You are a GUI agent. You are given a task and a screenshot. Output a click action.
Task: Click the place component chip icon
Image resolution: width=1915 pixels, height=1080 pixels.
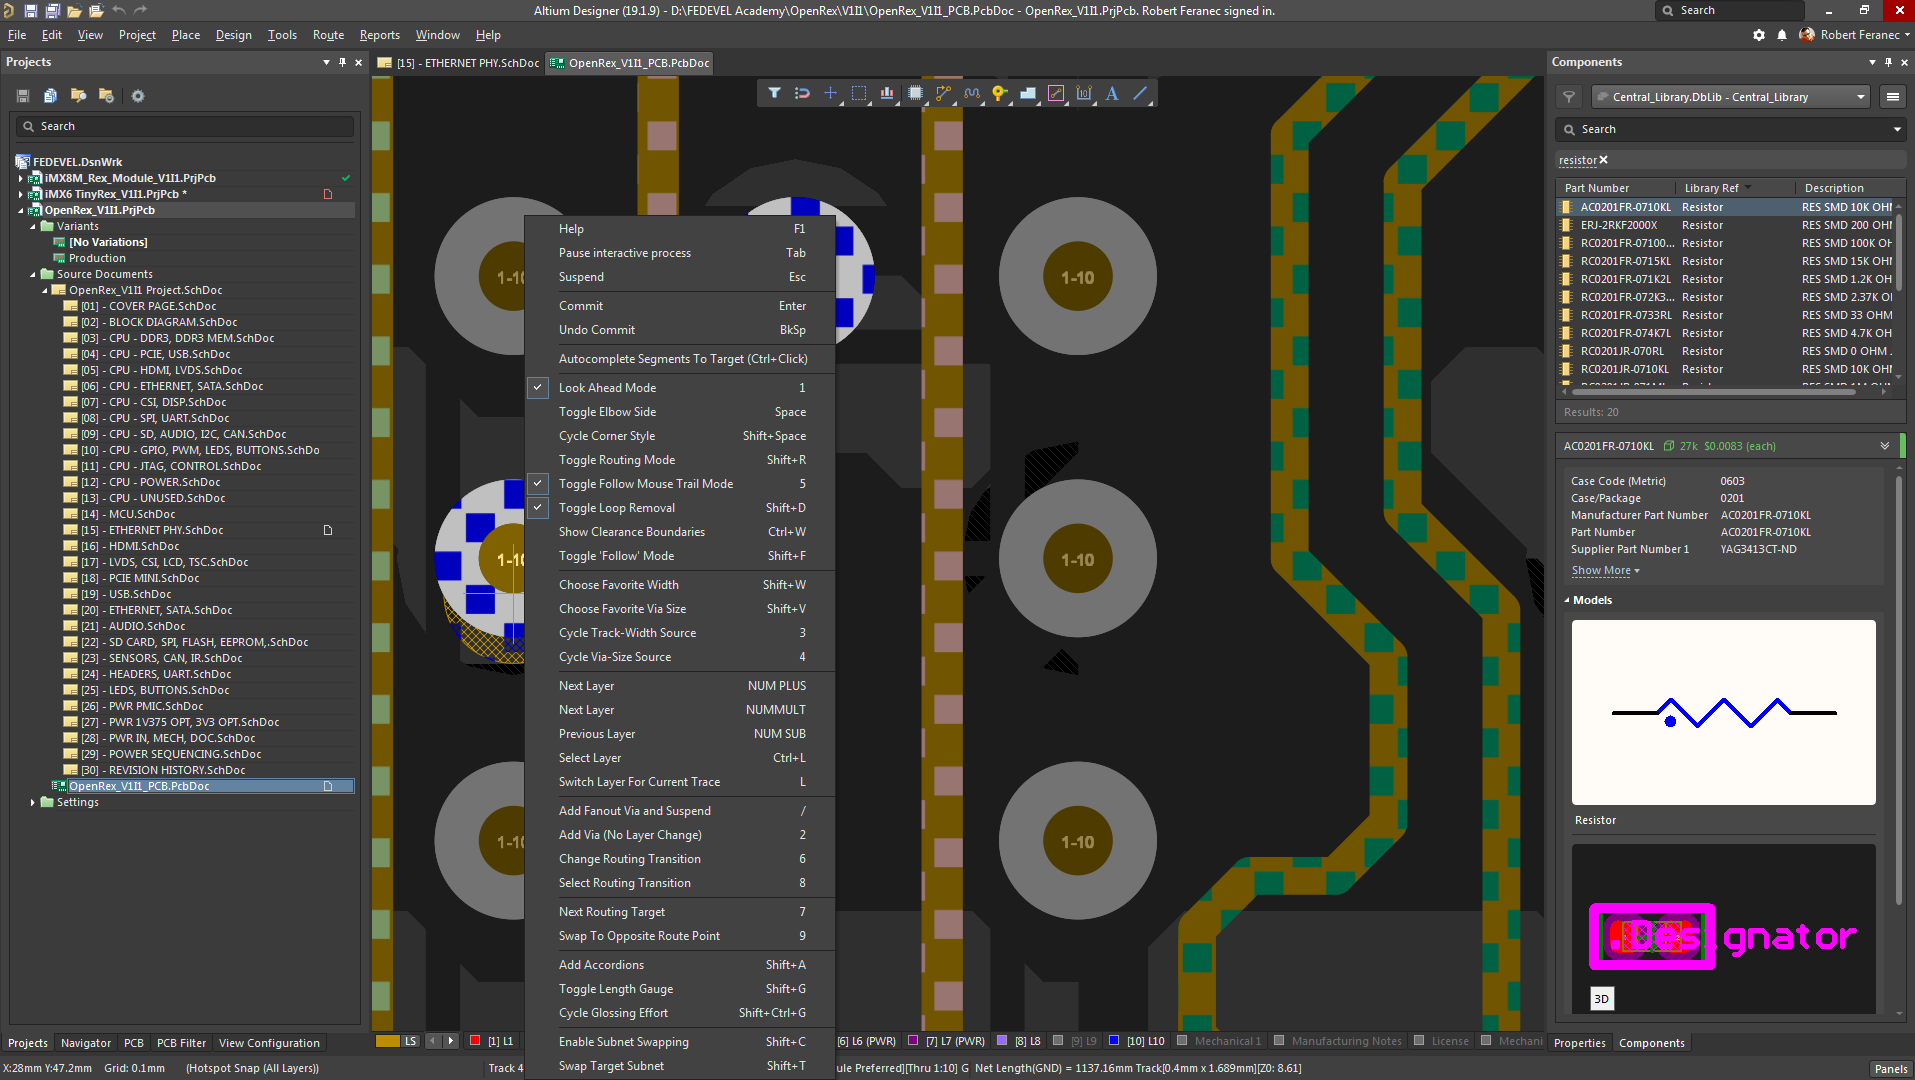pos(915,93)
